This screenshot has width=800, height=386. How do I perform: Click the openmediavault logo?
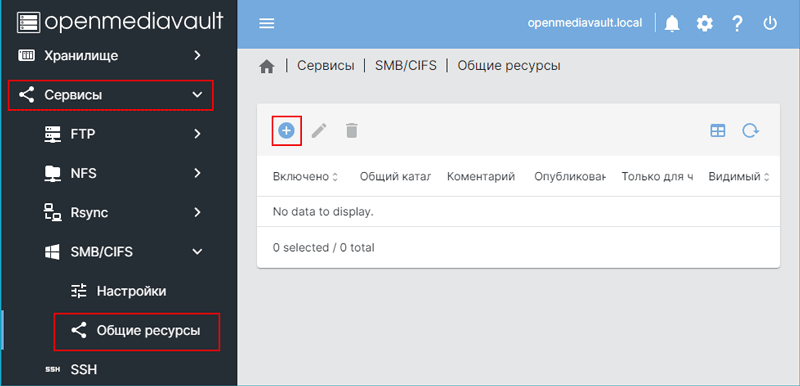coord(120,21)
